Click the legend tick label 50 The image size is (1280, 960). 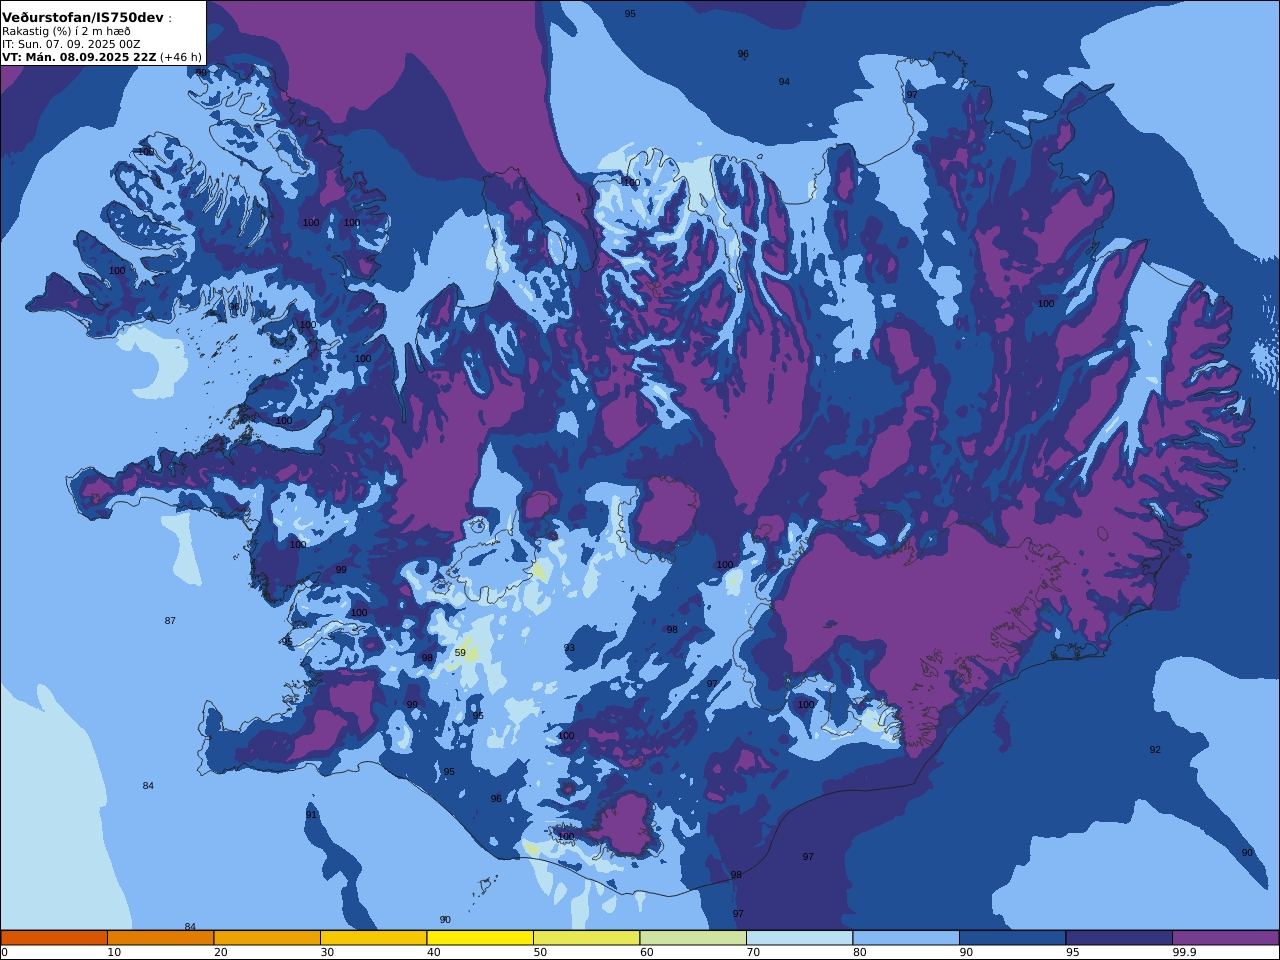coord(540,953)
